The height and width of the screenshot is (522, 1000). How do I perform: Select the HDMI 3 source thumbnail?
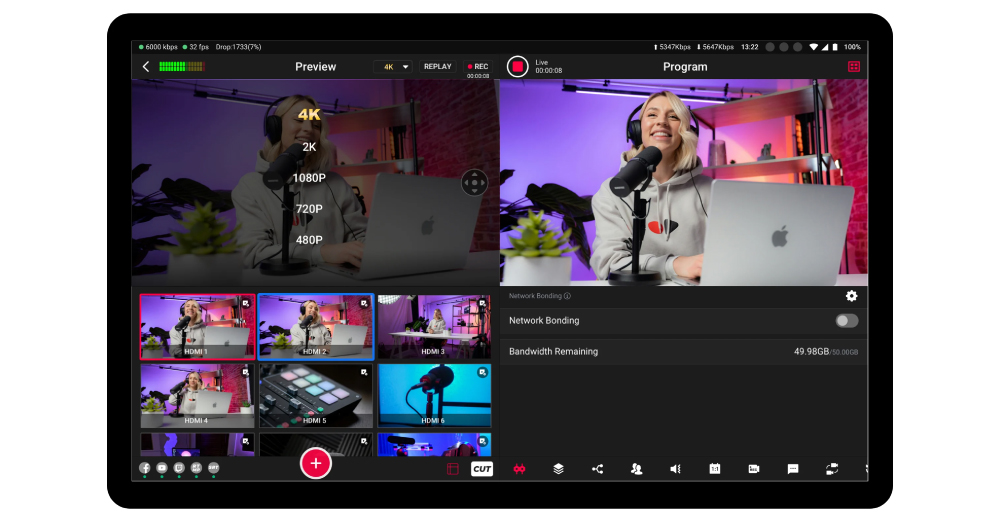[x=433, y=326]
